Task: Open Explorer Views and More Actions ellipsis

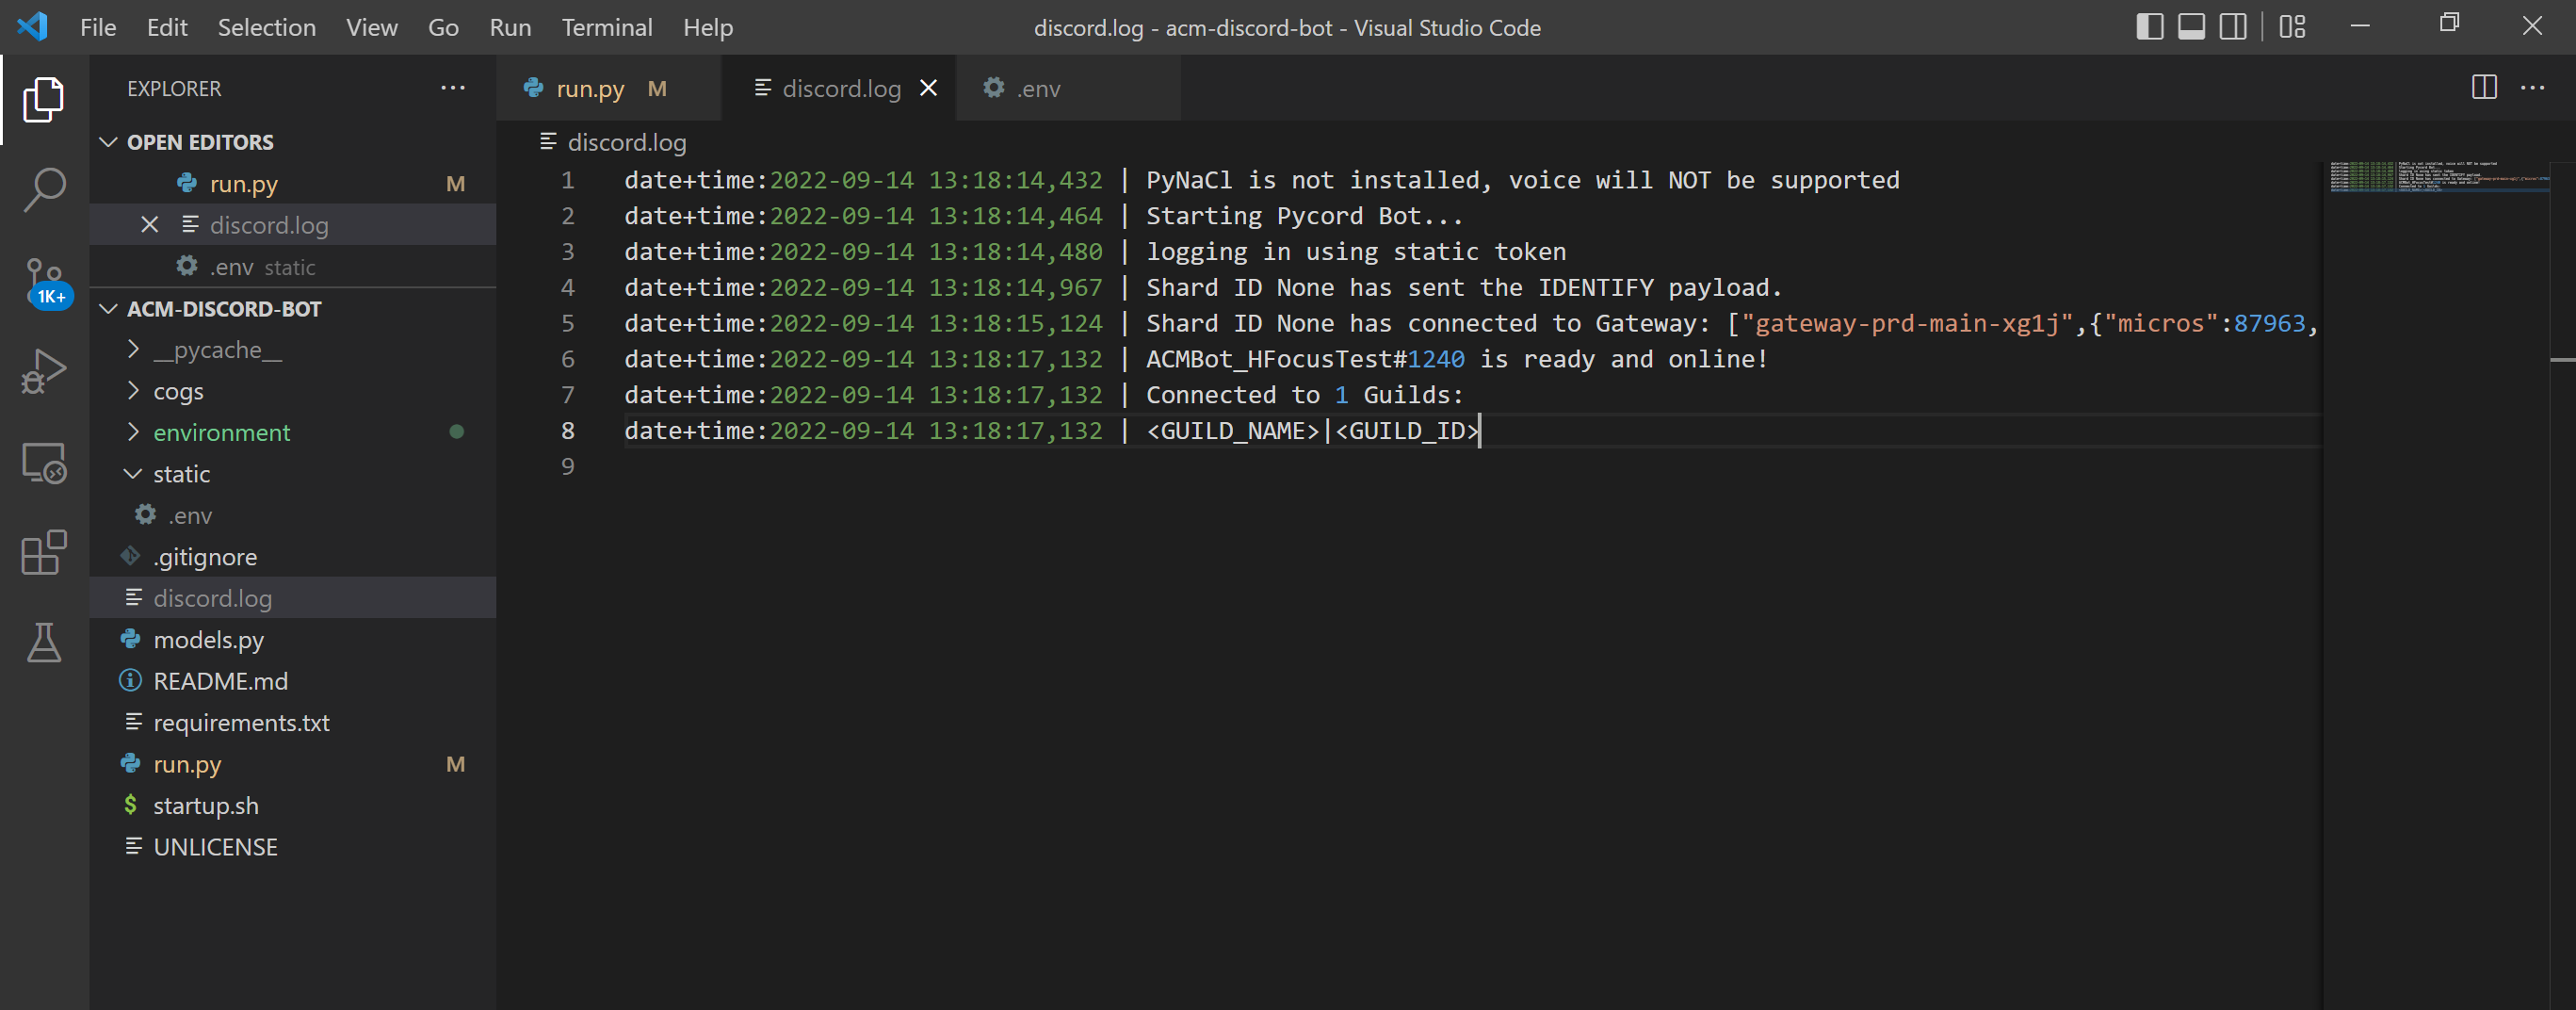Action: tap(453, 88)
